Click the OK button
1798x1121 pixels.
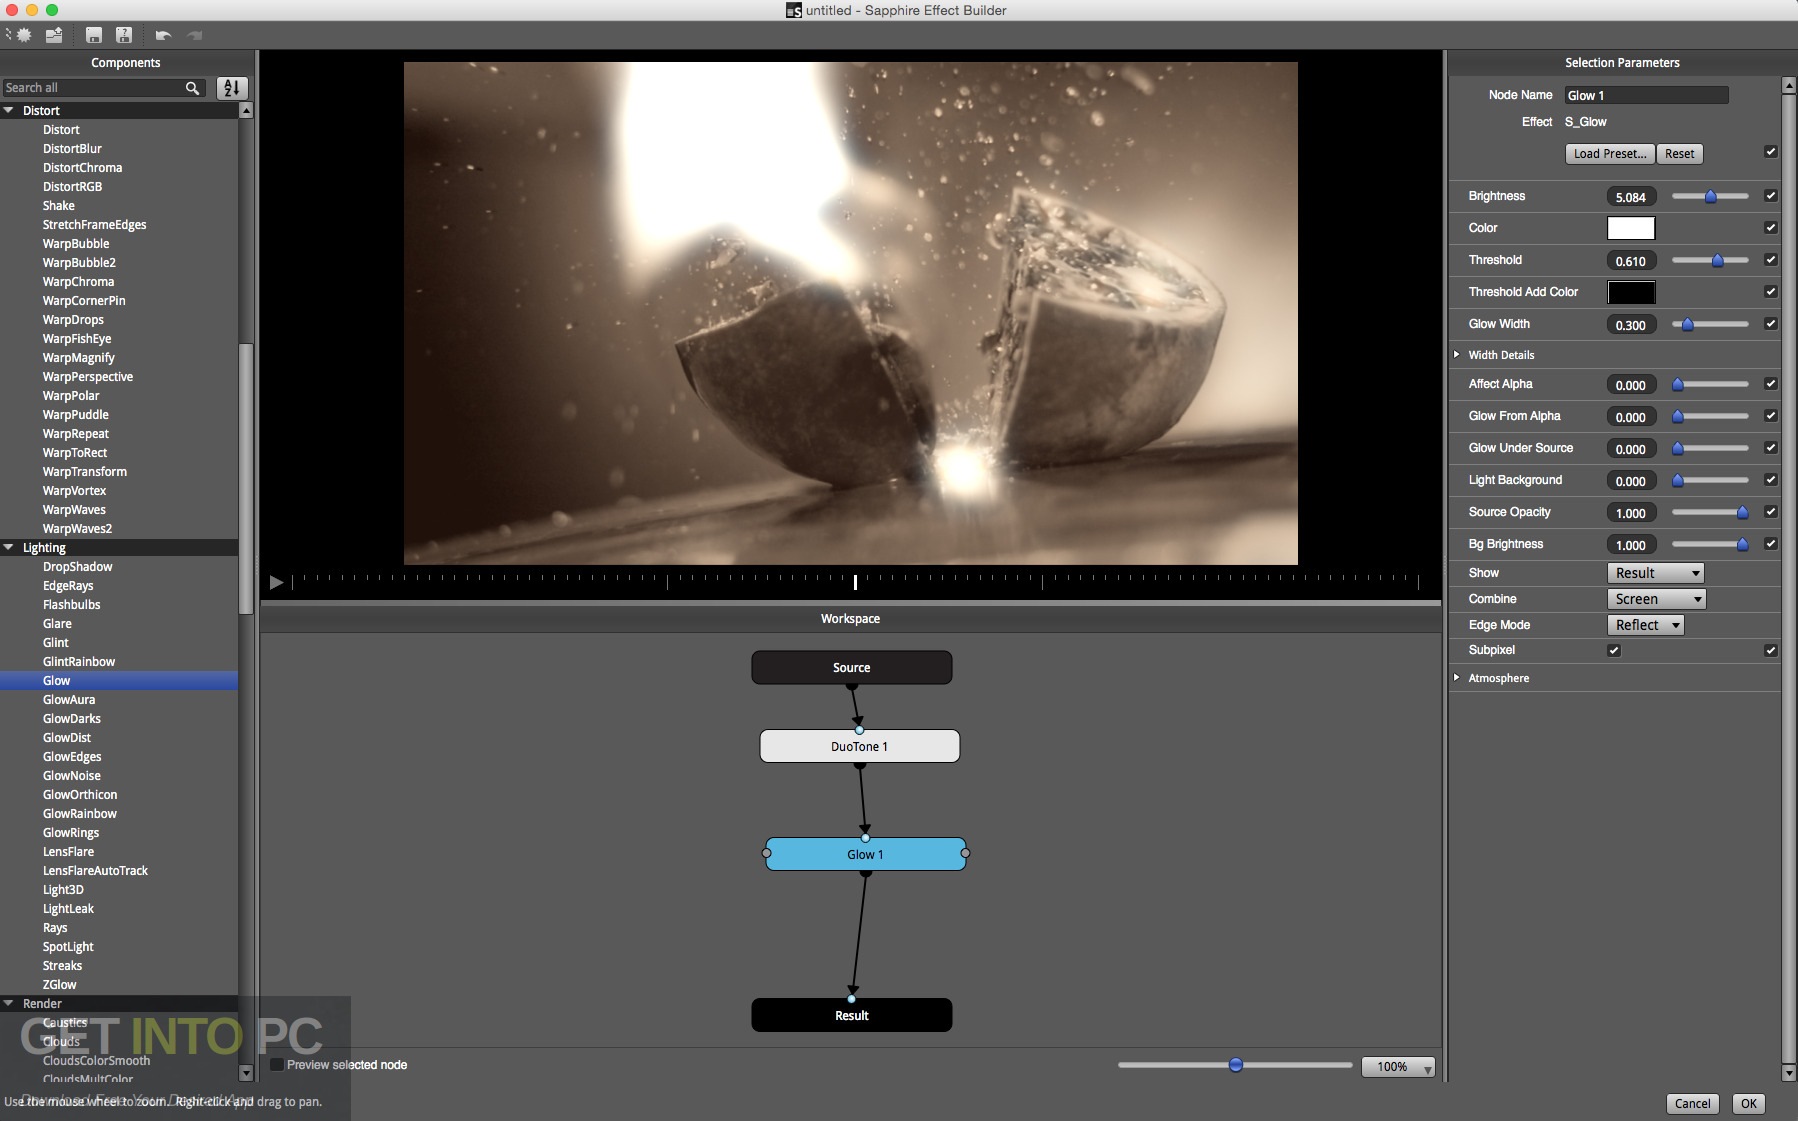(1749, 1104)
